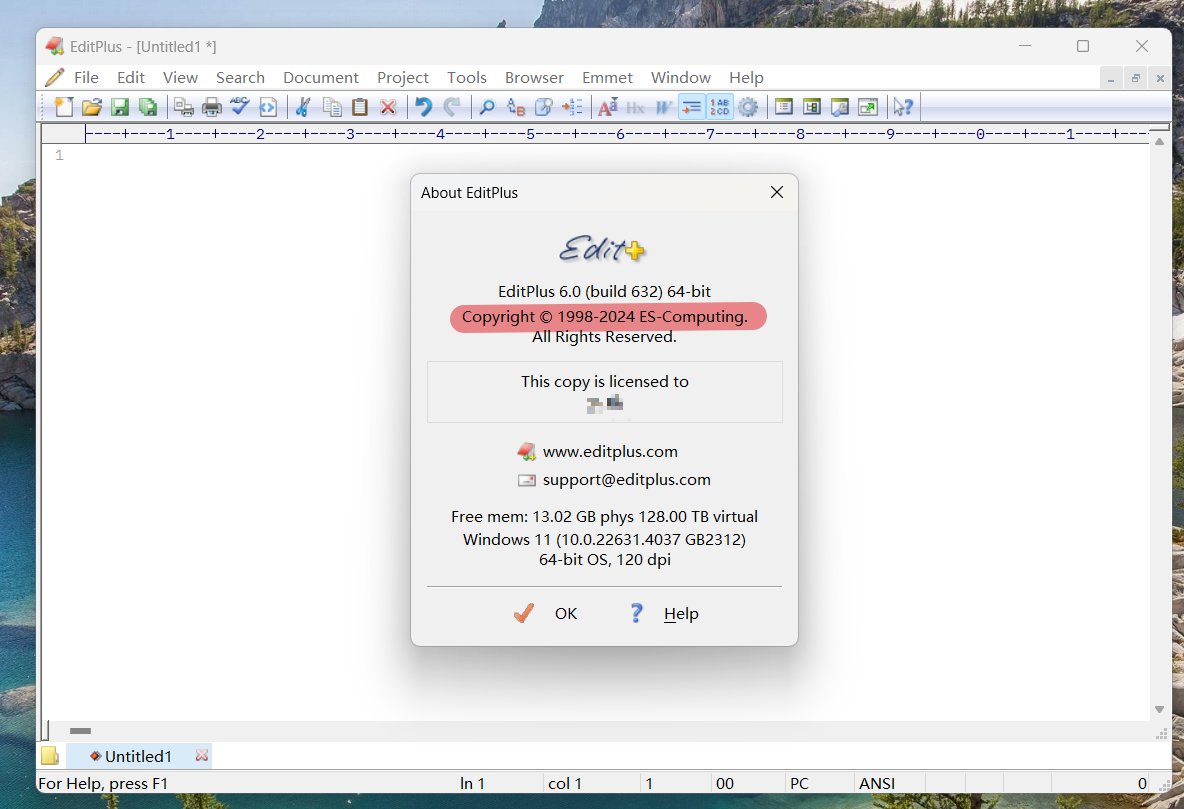Open the Emmet menu
The height and width of the screenshot is (809, 1184).
(x=607, y=77)
